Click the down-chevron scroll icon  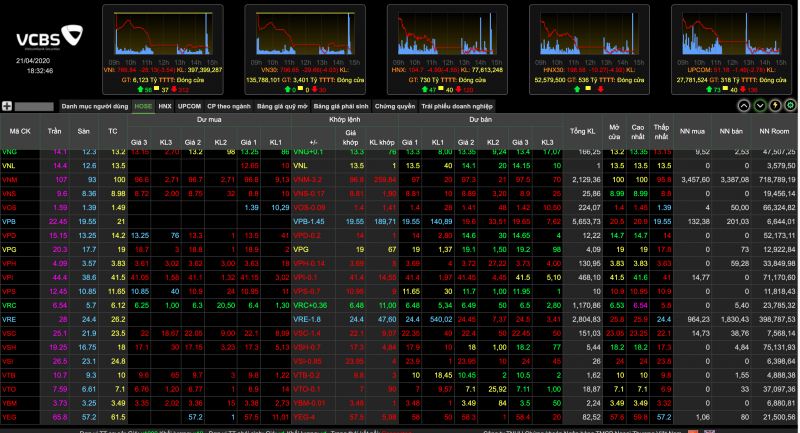[x=760, y=106]
